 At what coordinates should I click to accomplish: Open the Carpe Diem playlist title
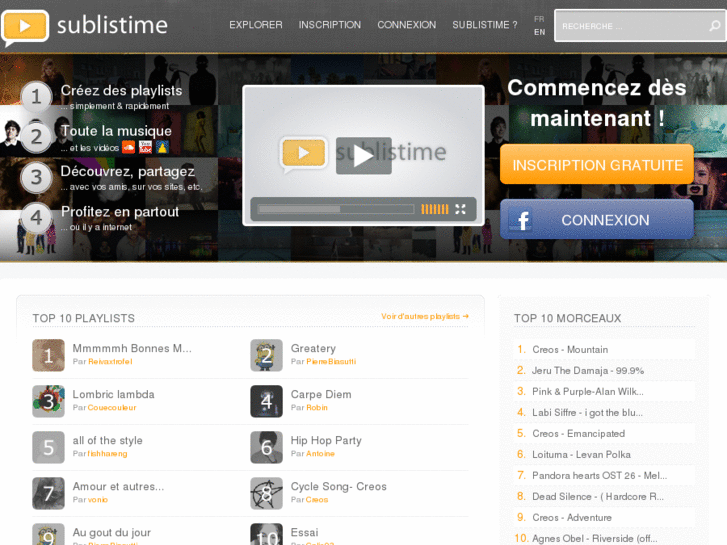321,394
